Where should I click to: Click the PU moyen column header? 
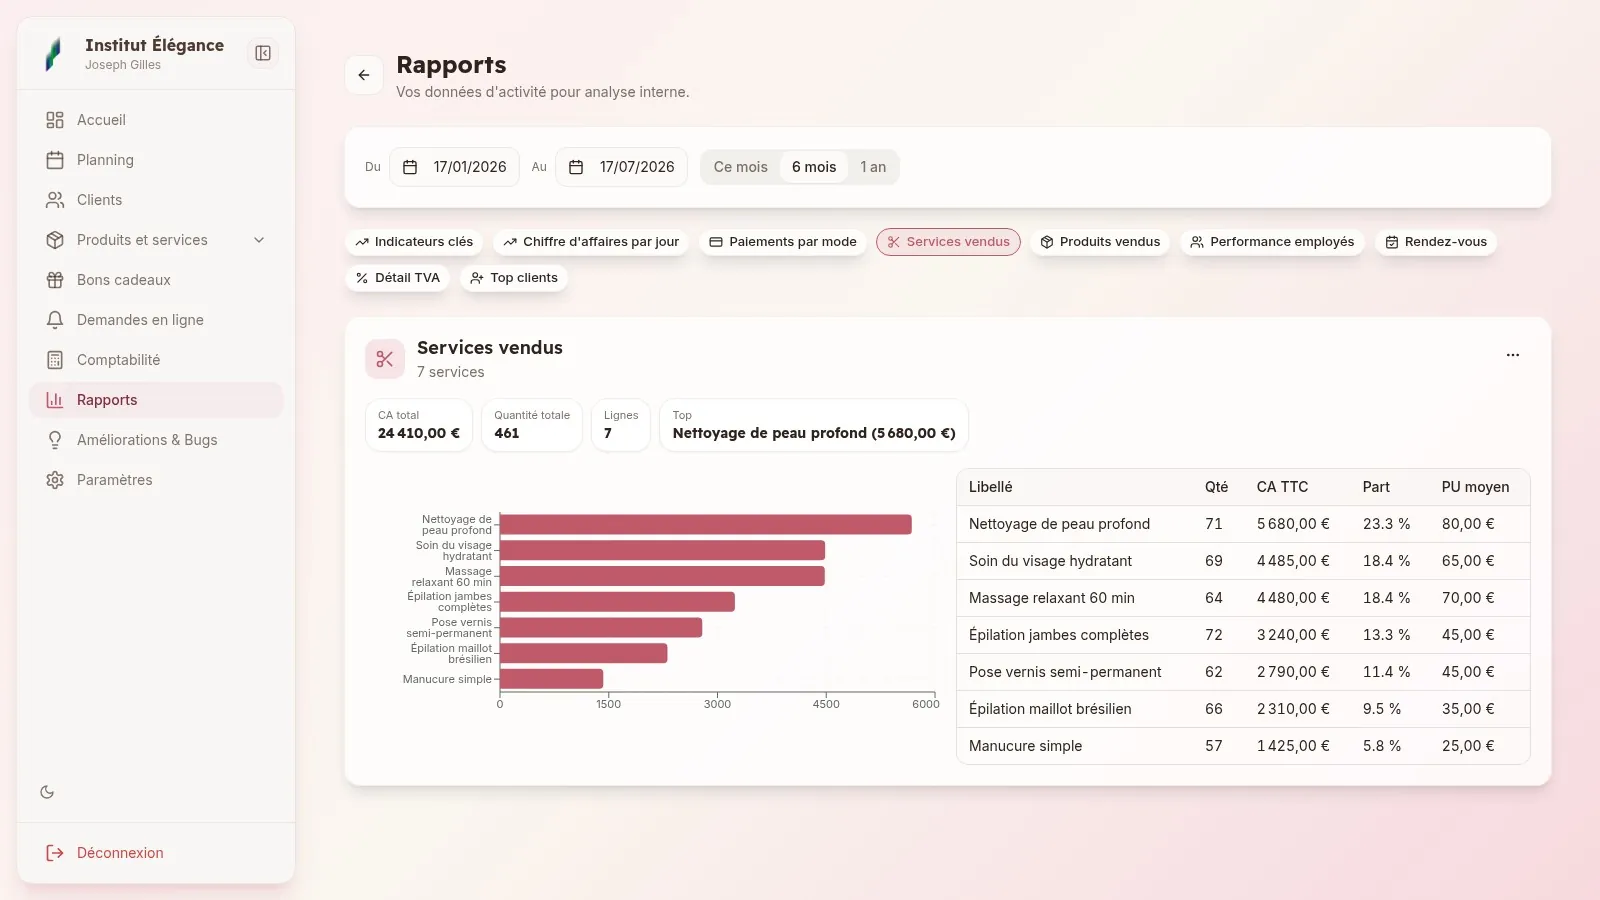[1475, 487]
